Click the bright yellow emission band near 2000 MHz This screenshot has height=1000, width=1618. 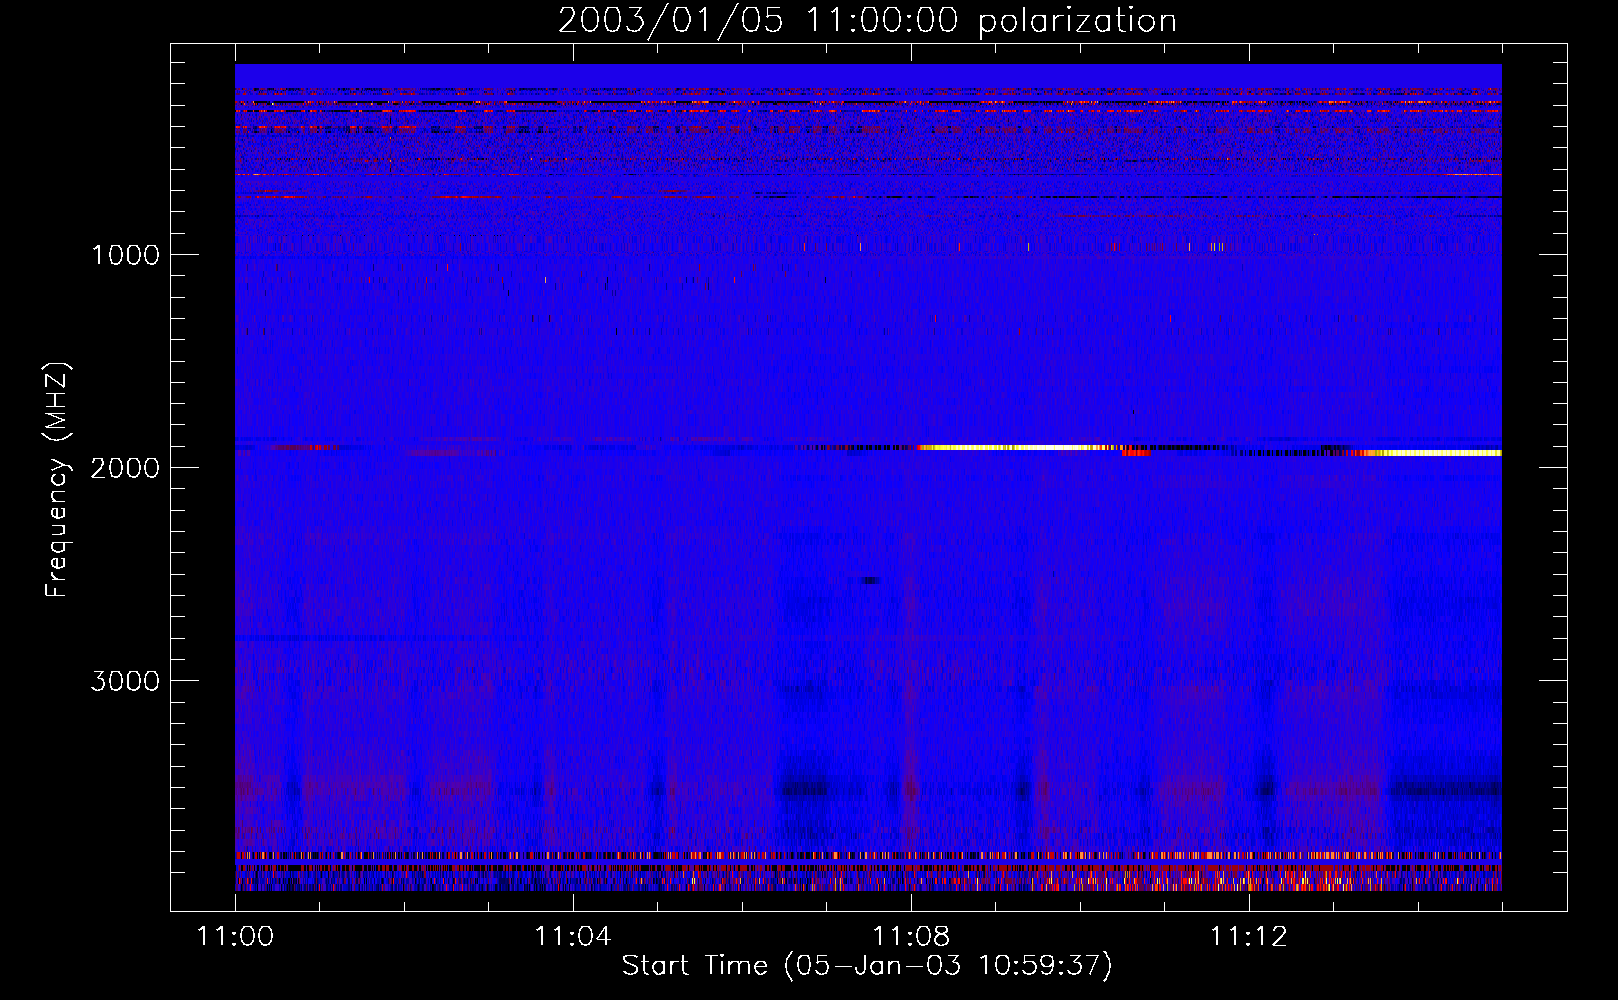coord(1018,447)
